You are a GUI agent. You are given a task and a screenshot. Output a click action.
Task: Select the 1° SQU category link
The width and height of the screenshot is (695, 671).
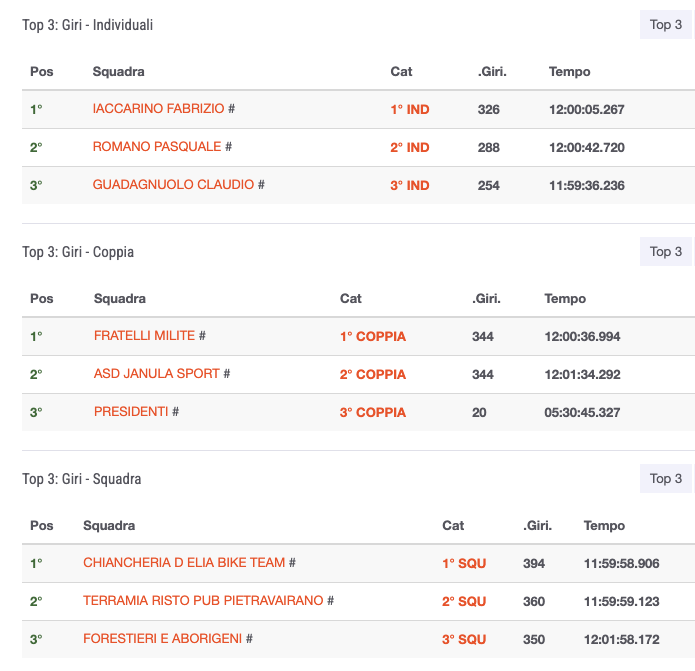(x=464, y=563)
